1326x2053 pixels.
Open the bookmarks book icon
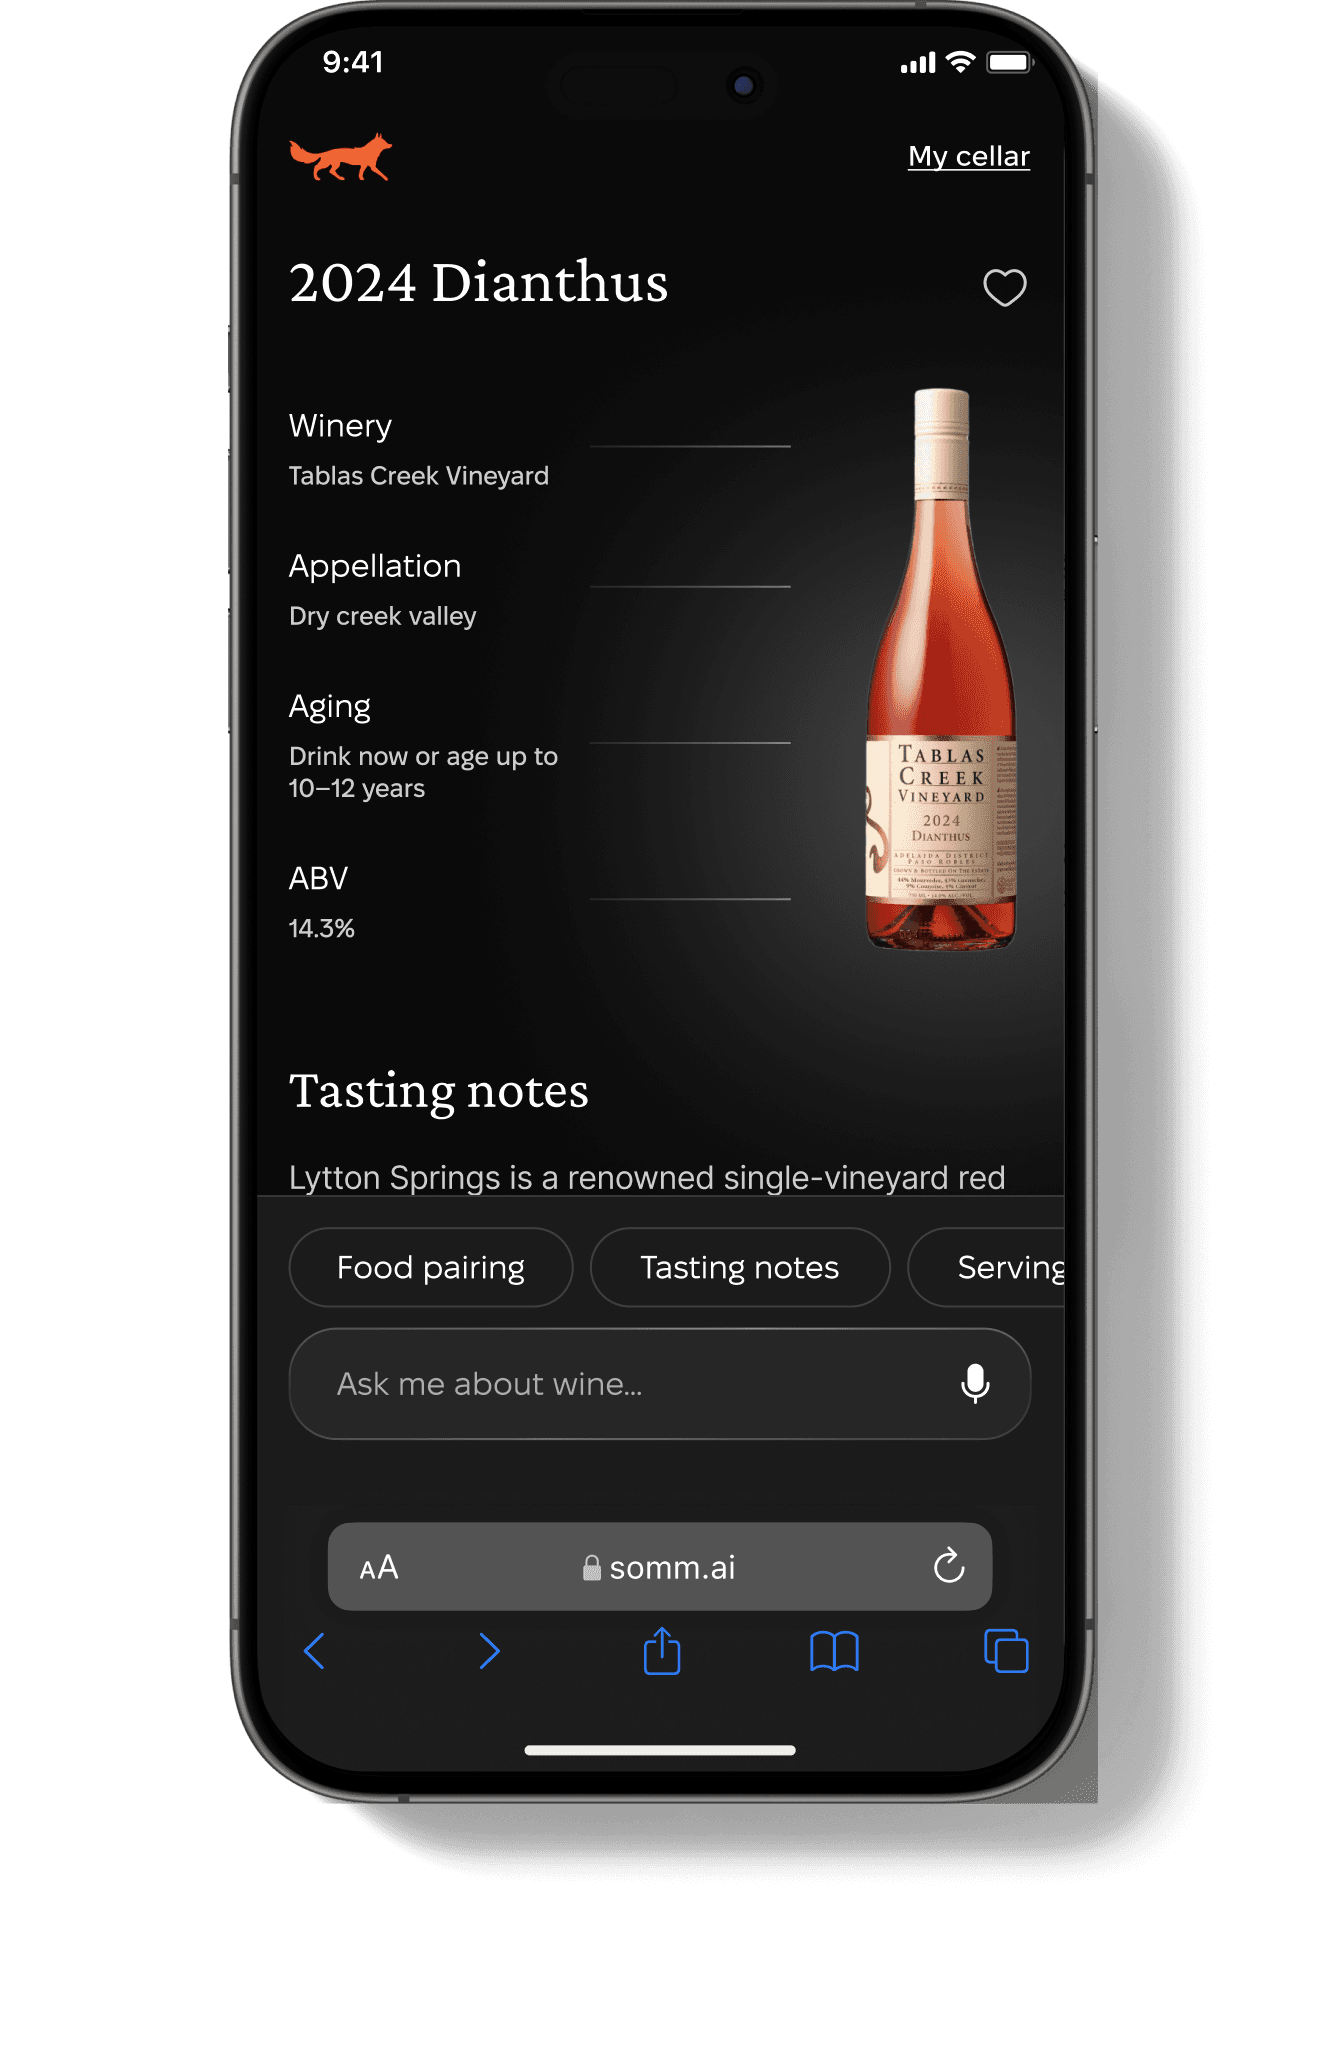tap(834, 1651)
